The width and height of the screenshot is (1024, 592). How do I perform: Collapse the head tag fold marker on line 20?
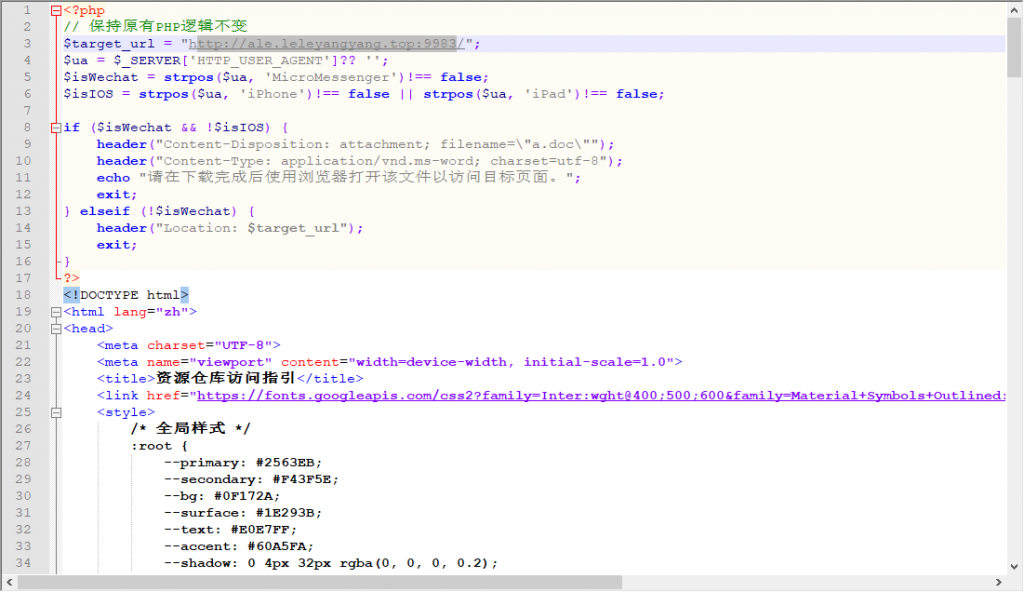[56, 329]
